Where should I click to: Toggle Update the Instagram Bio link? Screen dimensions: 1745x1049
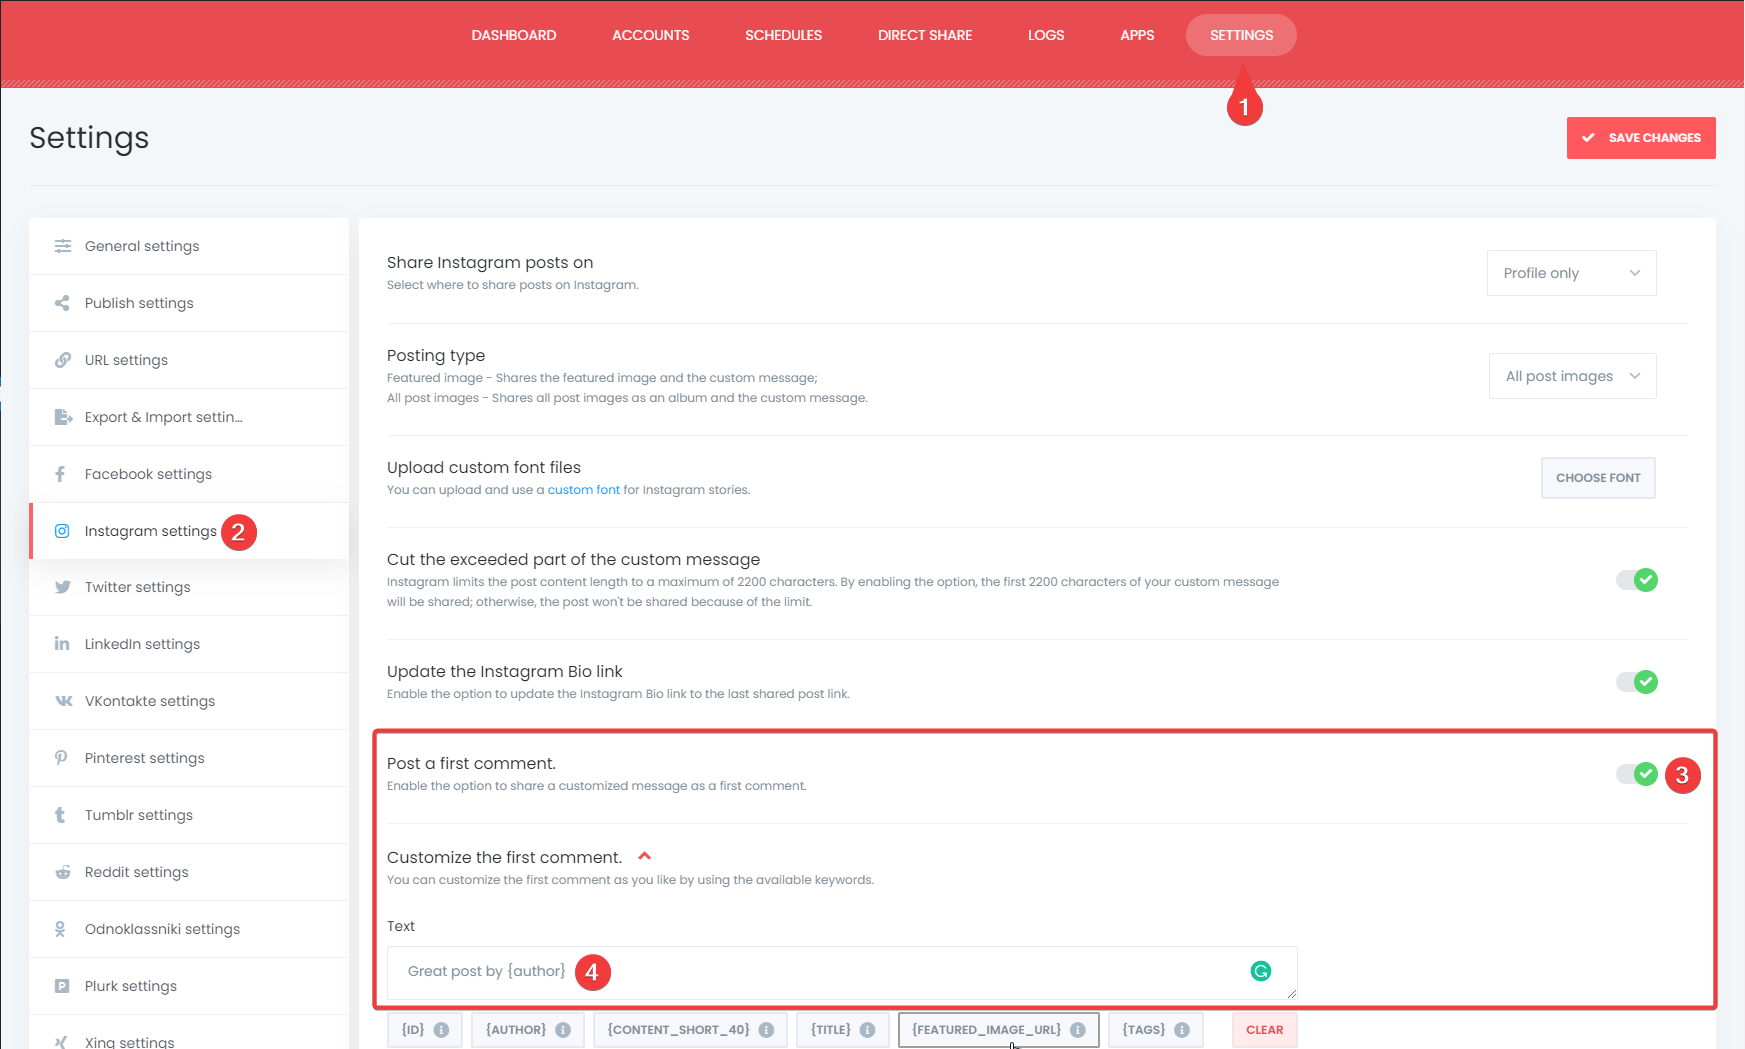[x=1637, y=682]
